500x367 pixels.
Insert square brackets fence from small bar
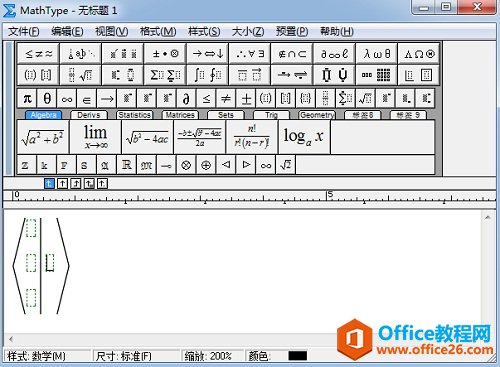coord(286,98)
